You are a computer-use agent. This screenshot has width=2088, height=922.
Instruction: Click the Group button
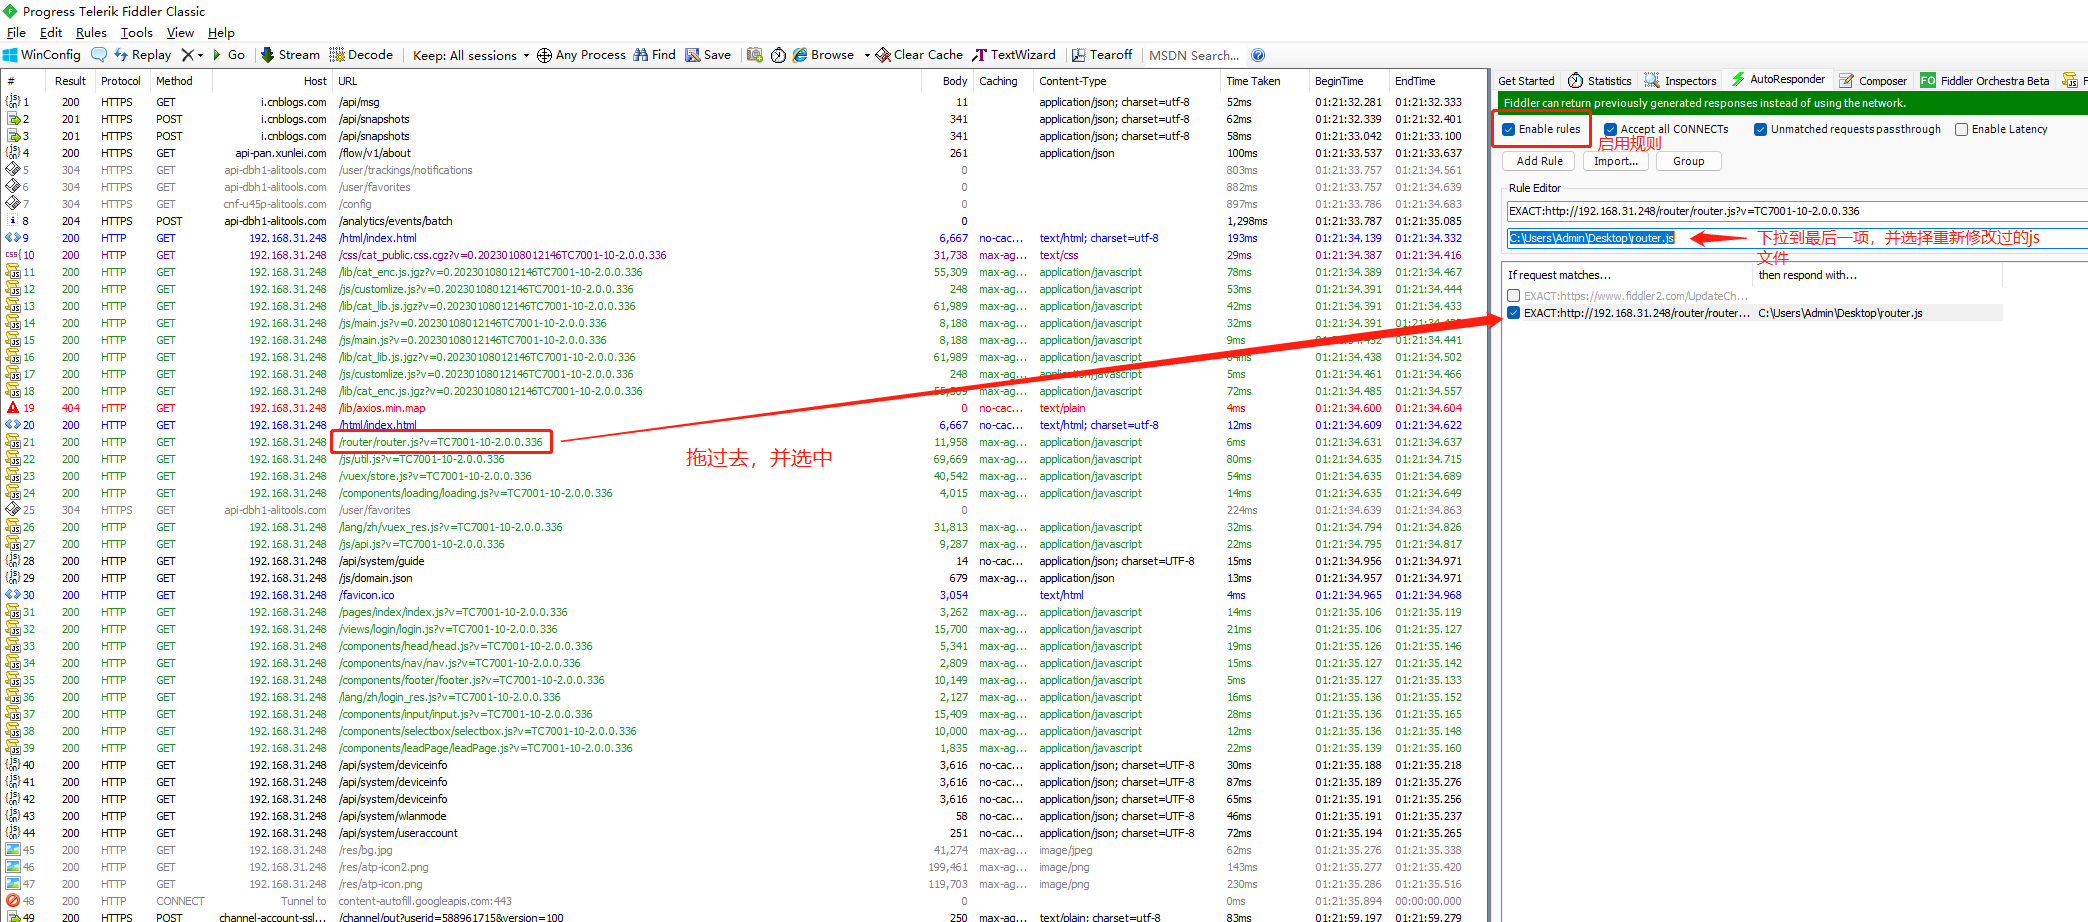[1689, 161]
